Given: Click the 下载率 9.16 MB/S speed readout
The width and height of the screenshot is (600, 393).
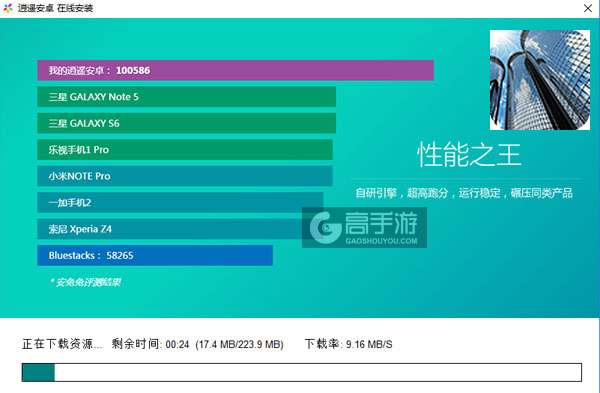Looking at the screenshot, I should click(x=349, y=344).
